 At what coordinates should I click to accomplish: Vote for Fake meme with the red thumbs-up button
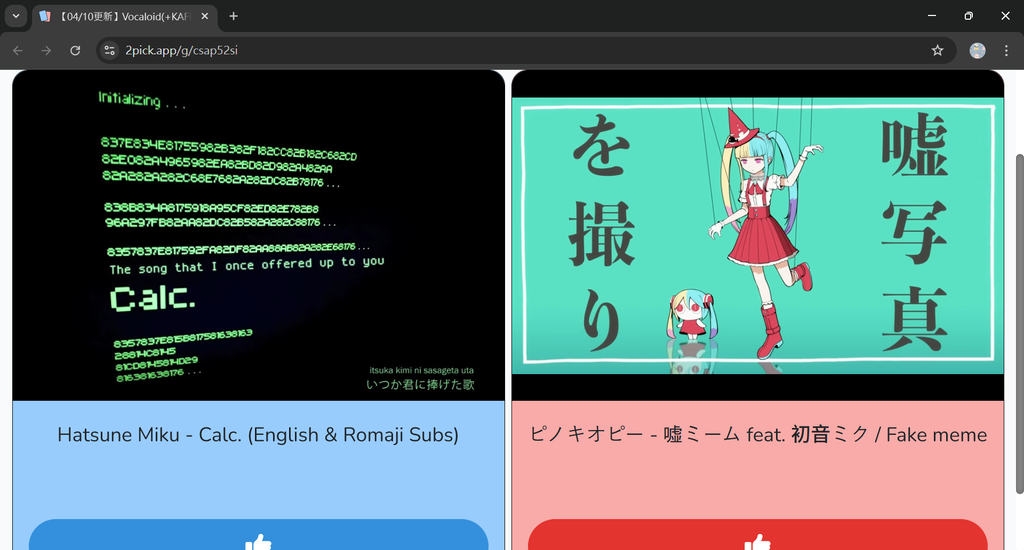[758, 536]
